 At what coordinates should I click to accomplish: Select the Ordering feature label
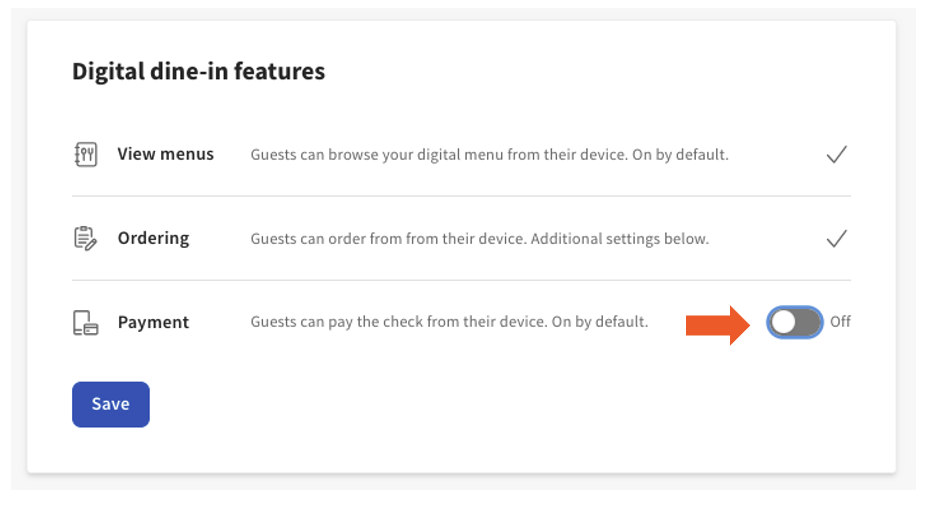pyautogui.click(x=153, y=238)
